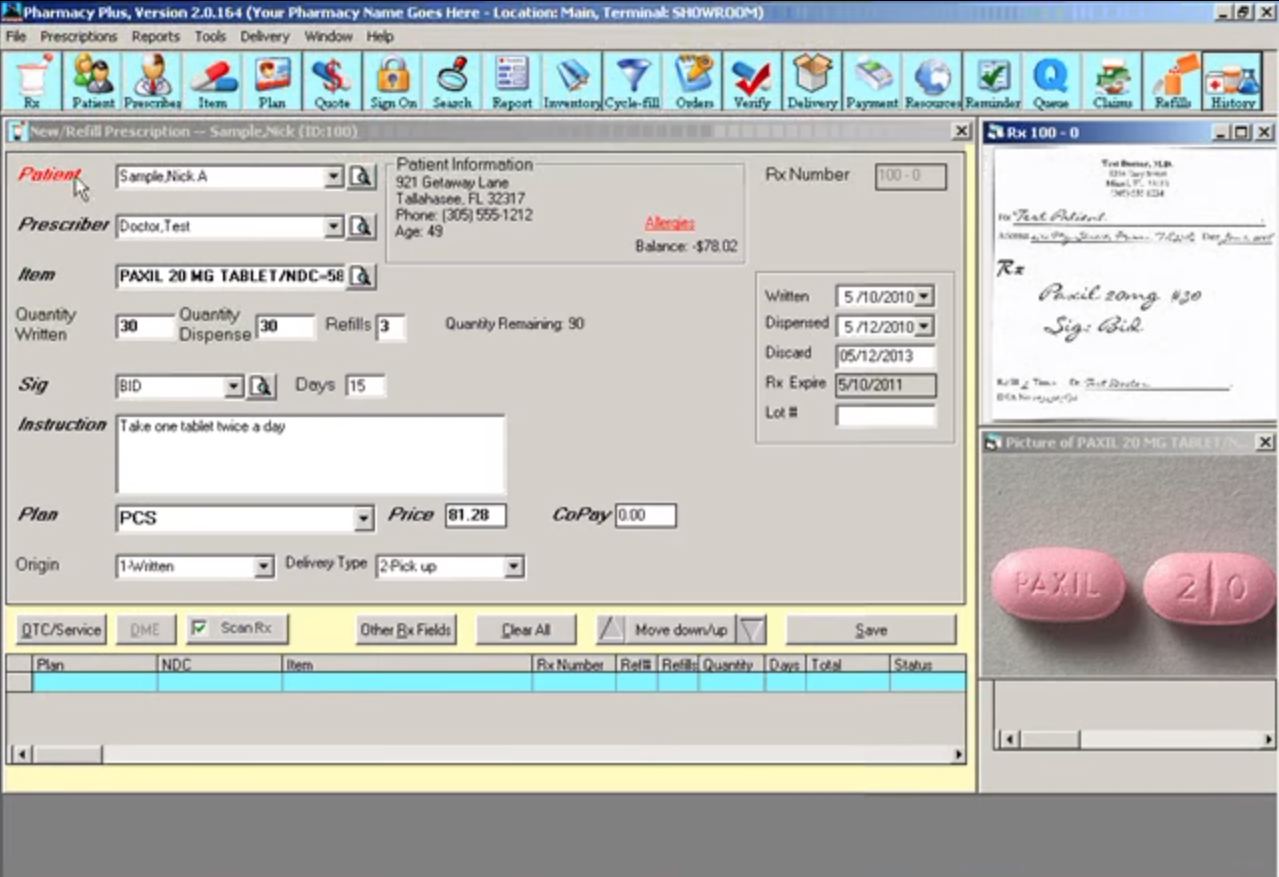Toggle the Scan Rx checkbox

click(x=199, y=628)
